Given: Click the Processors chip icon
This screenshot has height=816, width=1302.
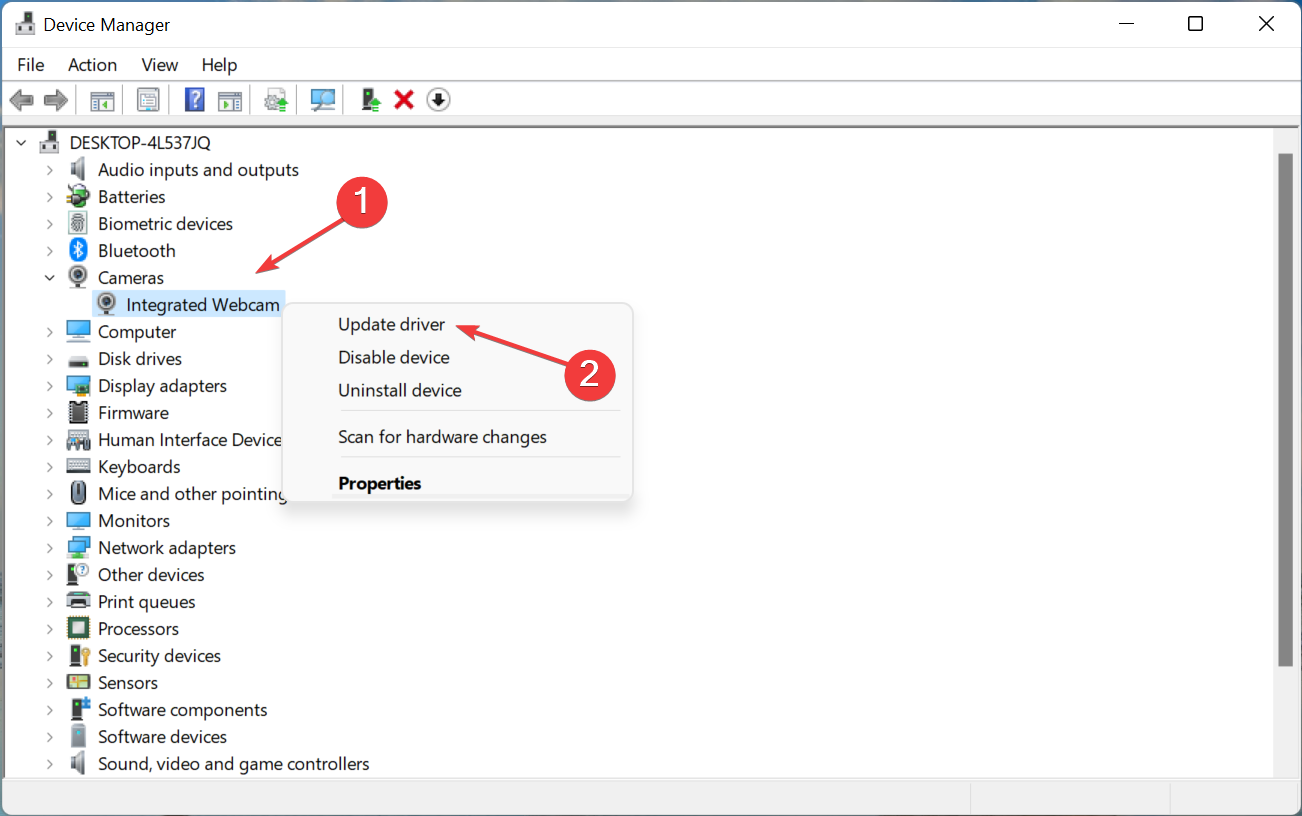Looking at the screenshot, I should 78,628.
